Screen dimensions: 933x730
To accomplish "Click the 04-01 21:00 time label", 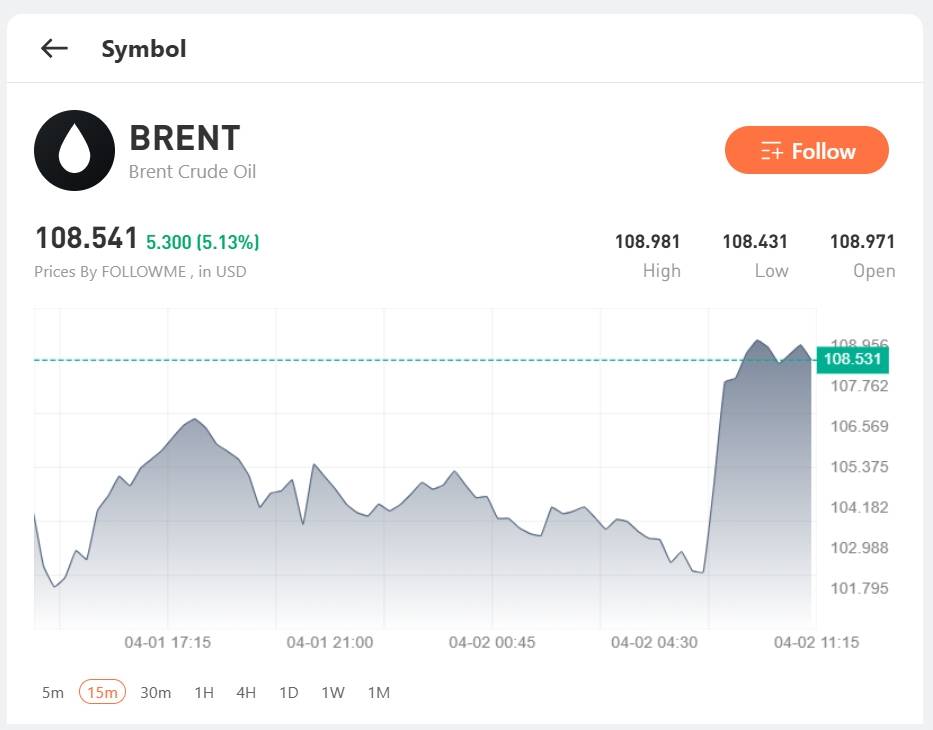I will 330,642.
